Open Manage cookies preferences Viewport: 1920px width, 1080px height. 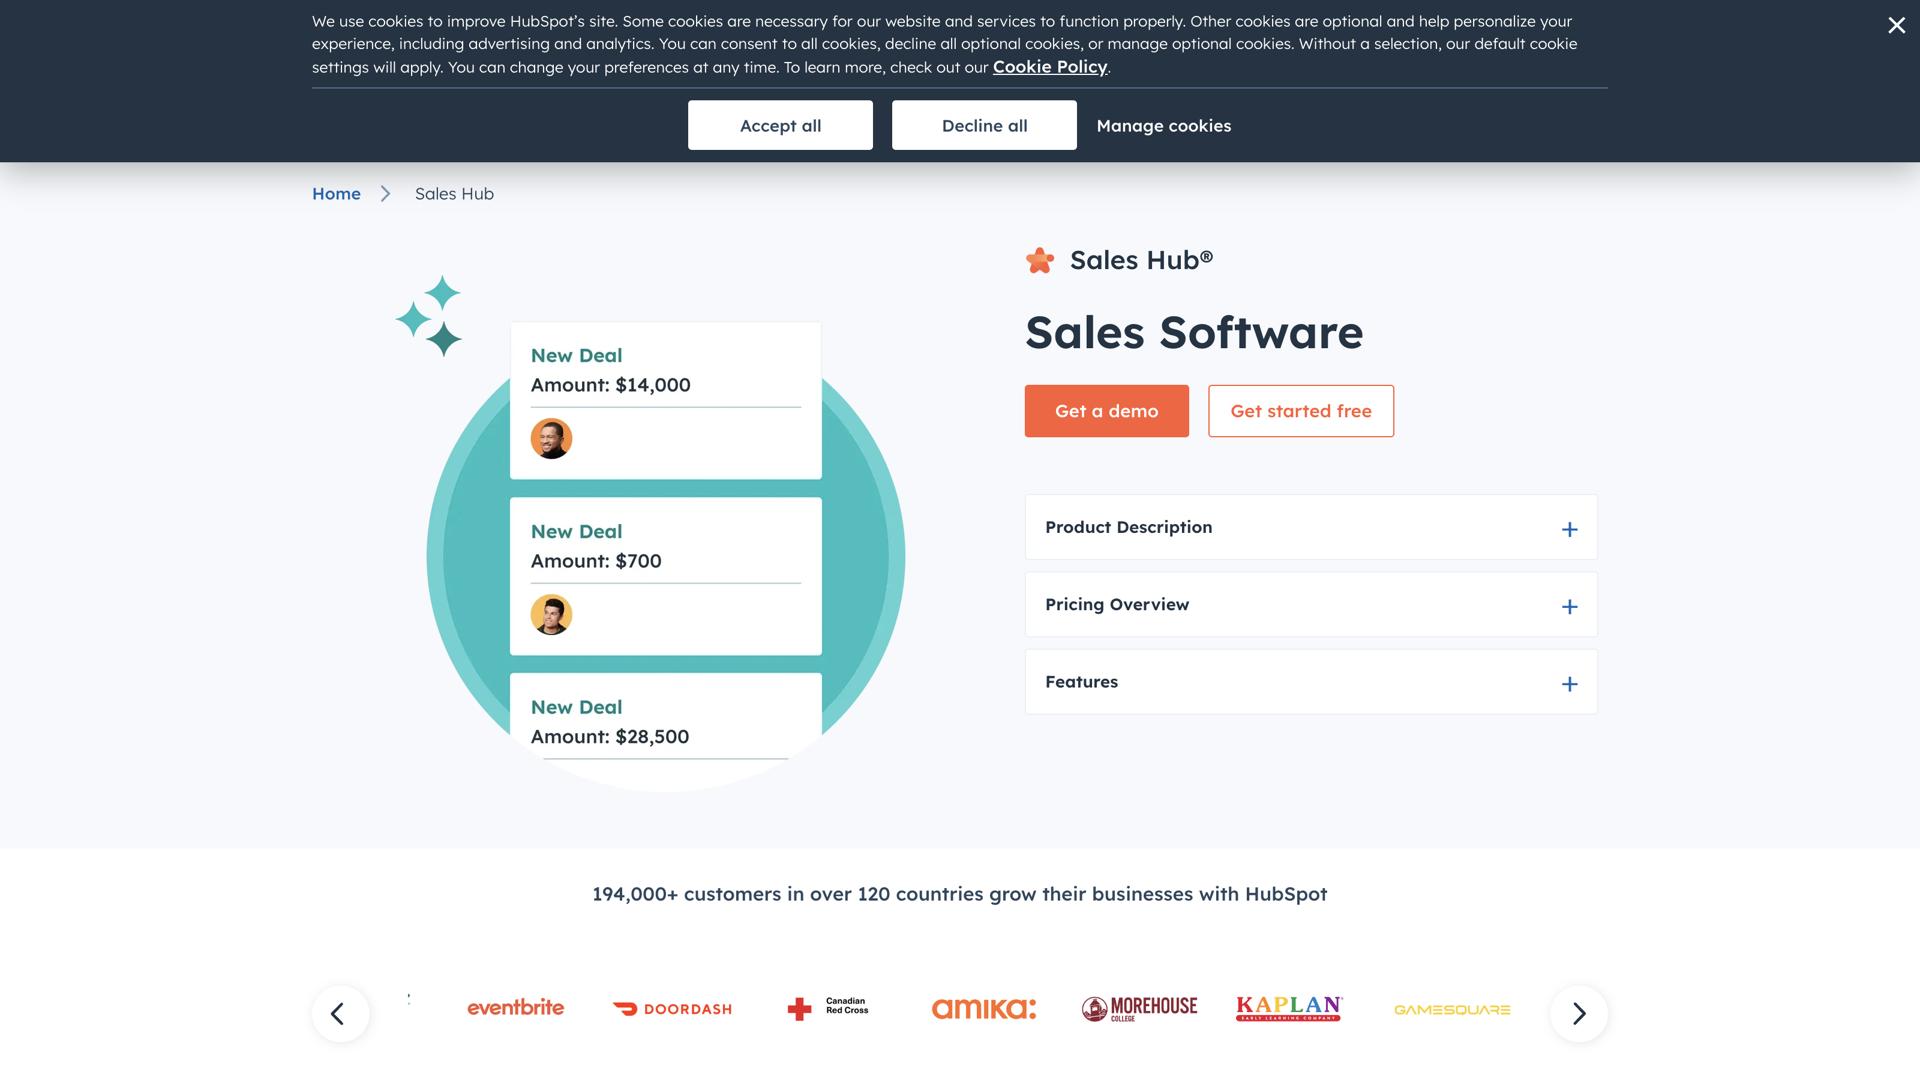click(1163, 126)
